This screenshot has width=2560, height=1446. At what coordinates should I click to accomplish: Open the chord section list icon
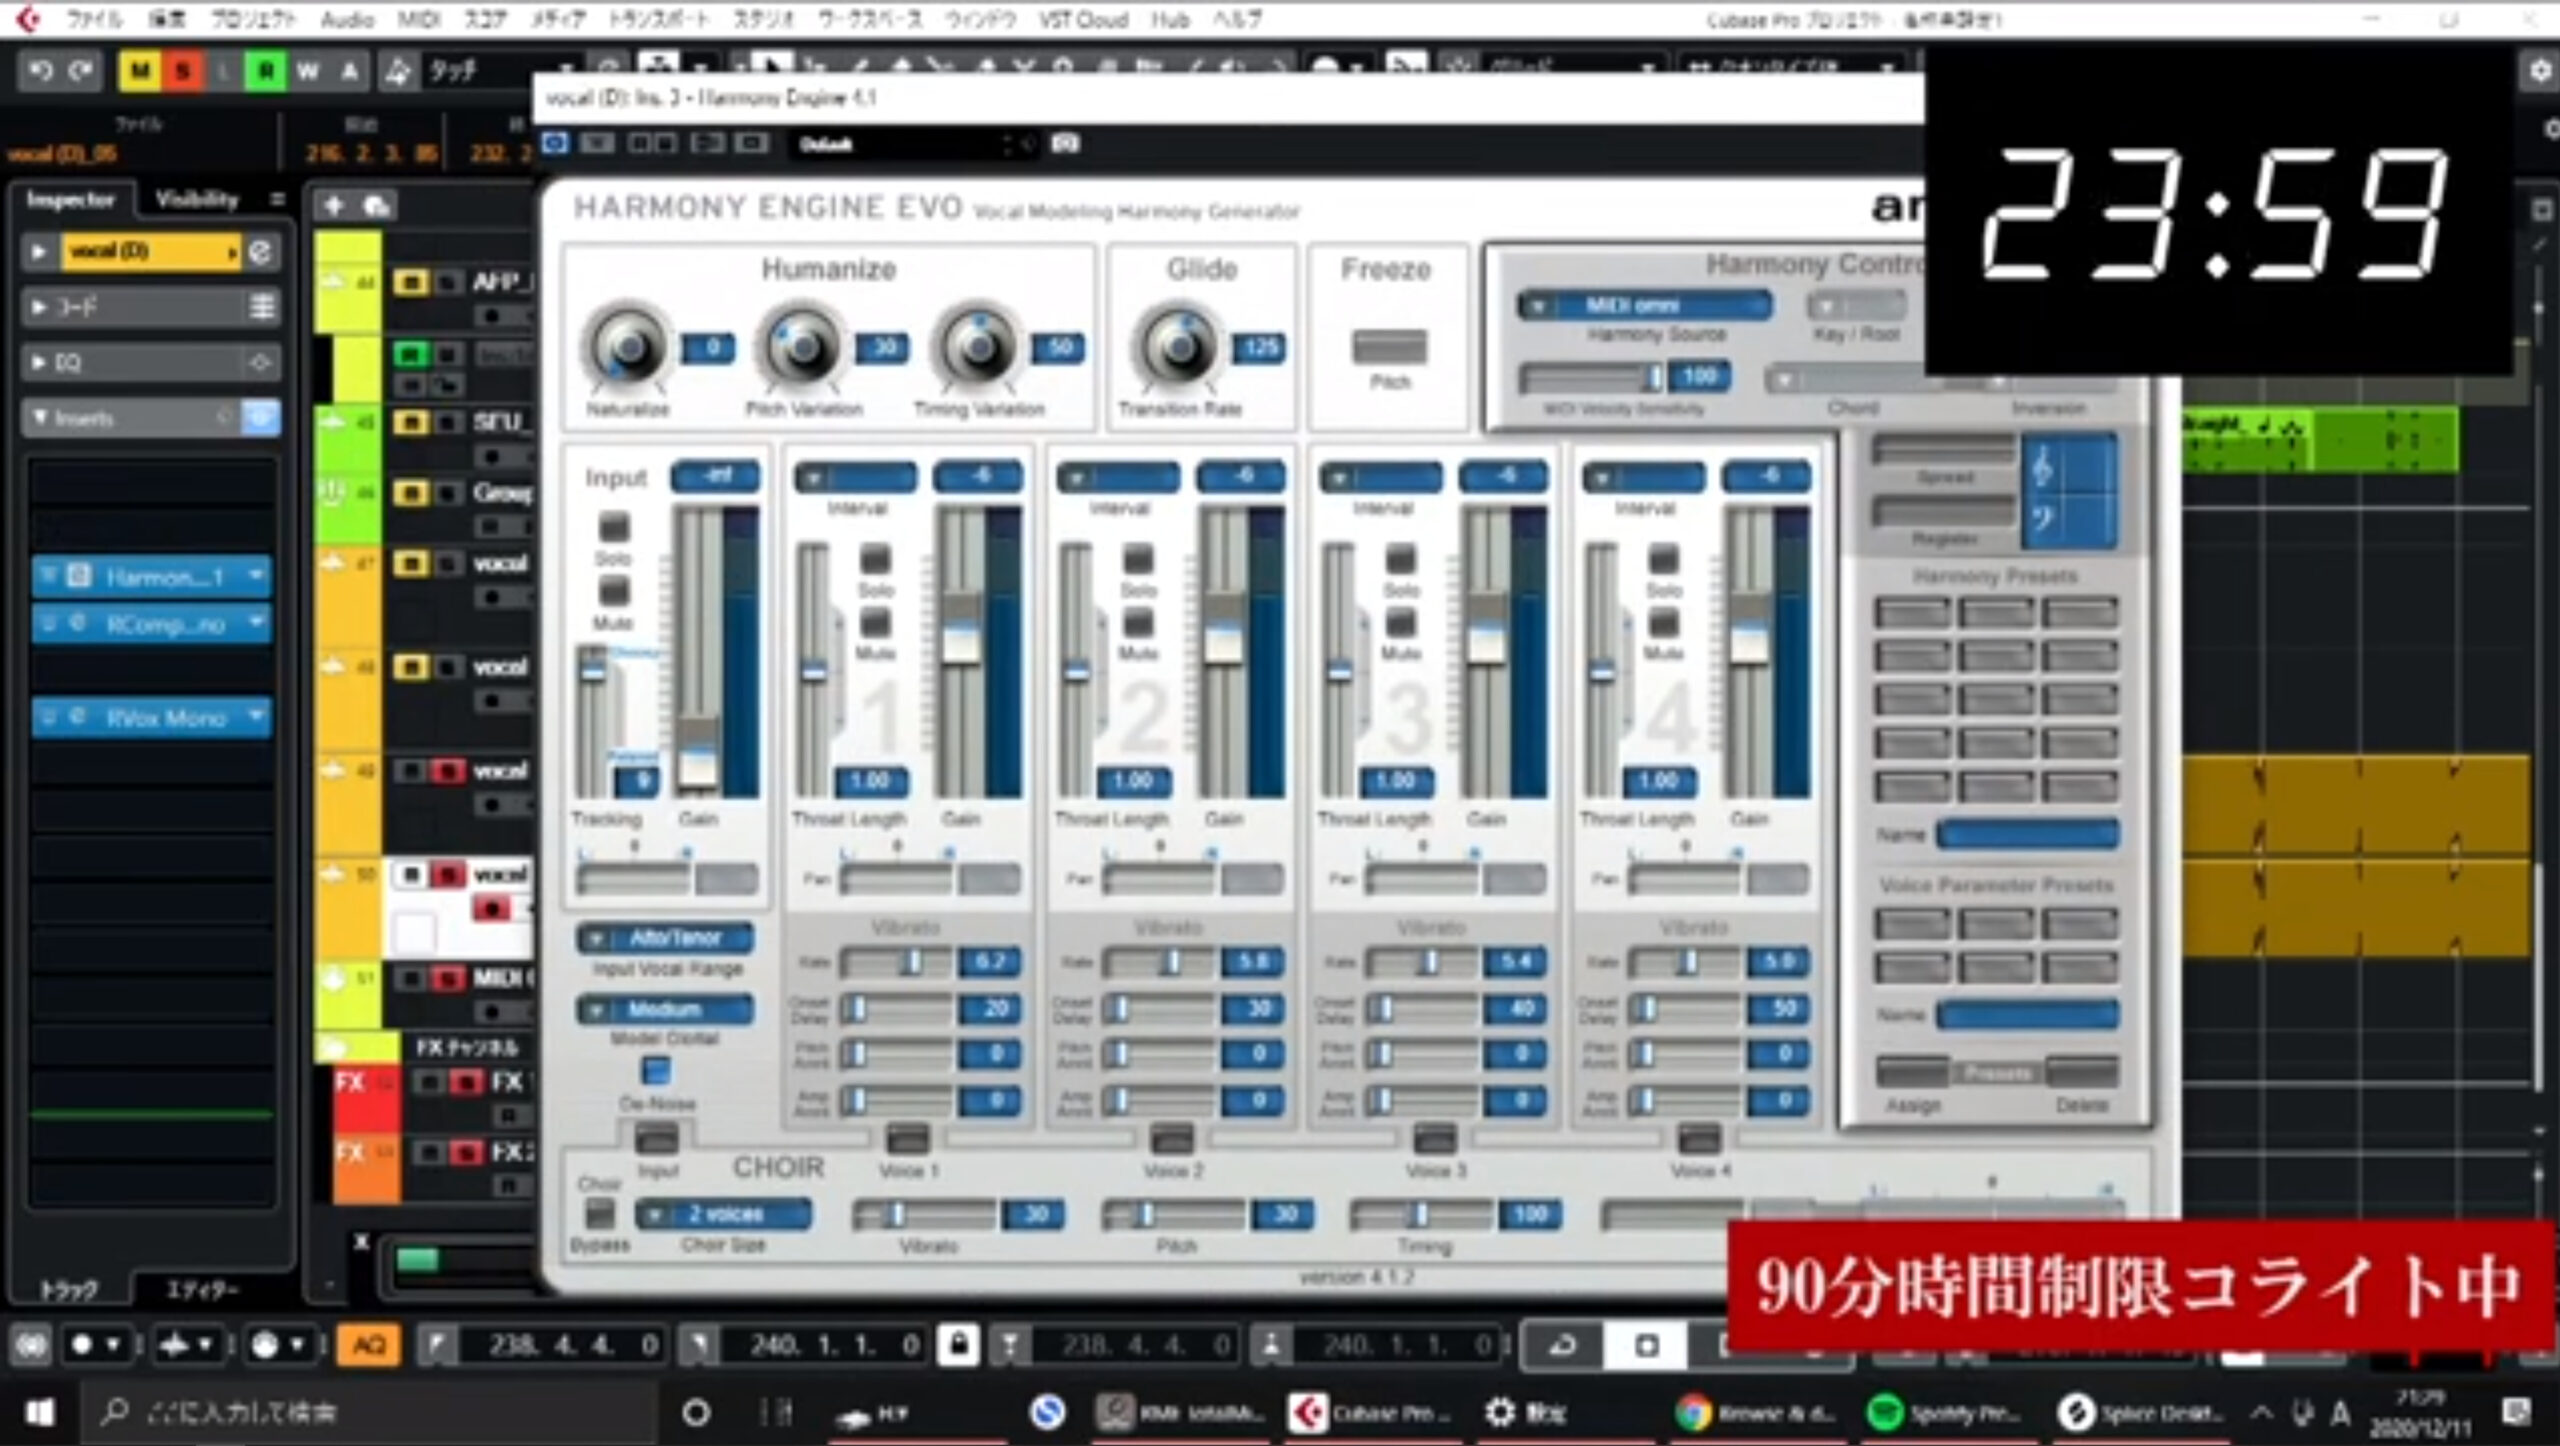click(x=262, y=306)
